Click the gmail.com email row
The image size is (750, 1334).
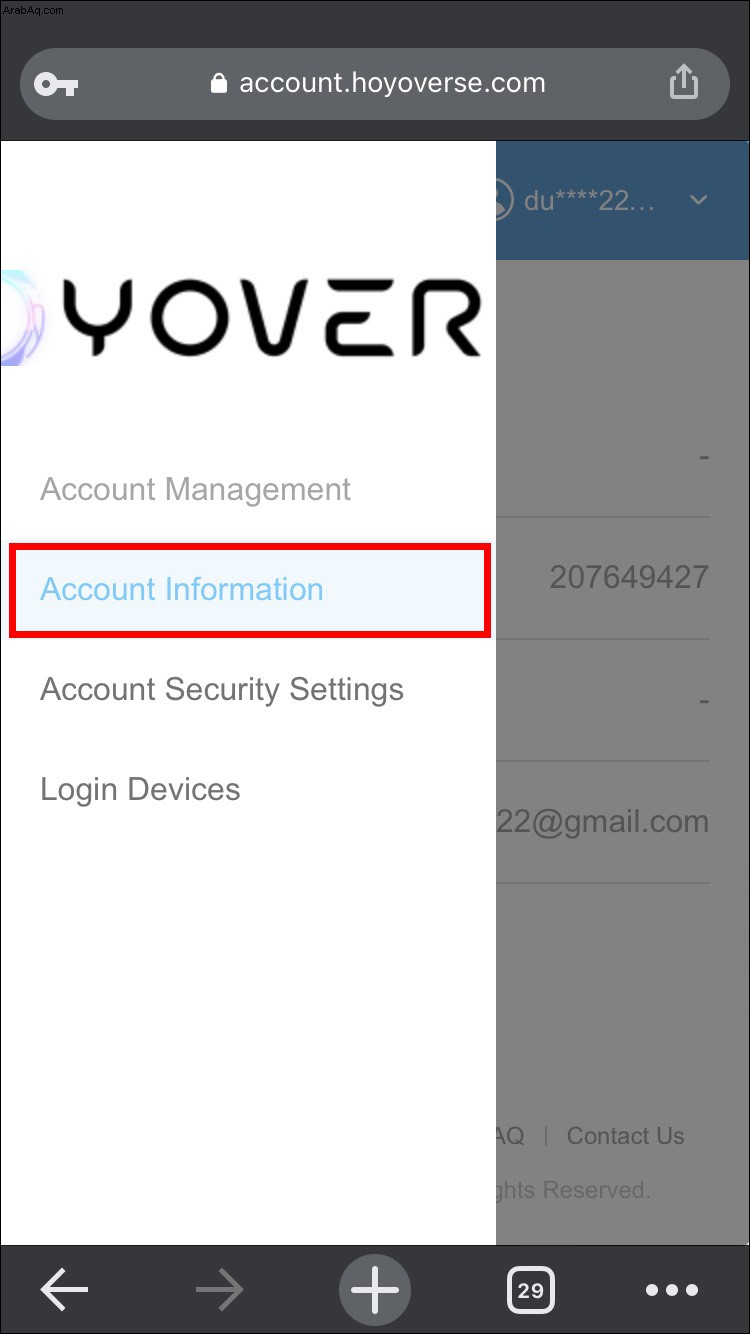point(603,822)
